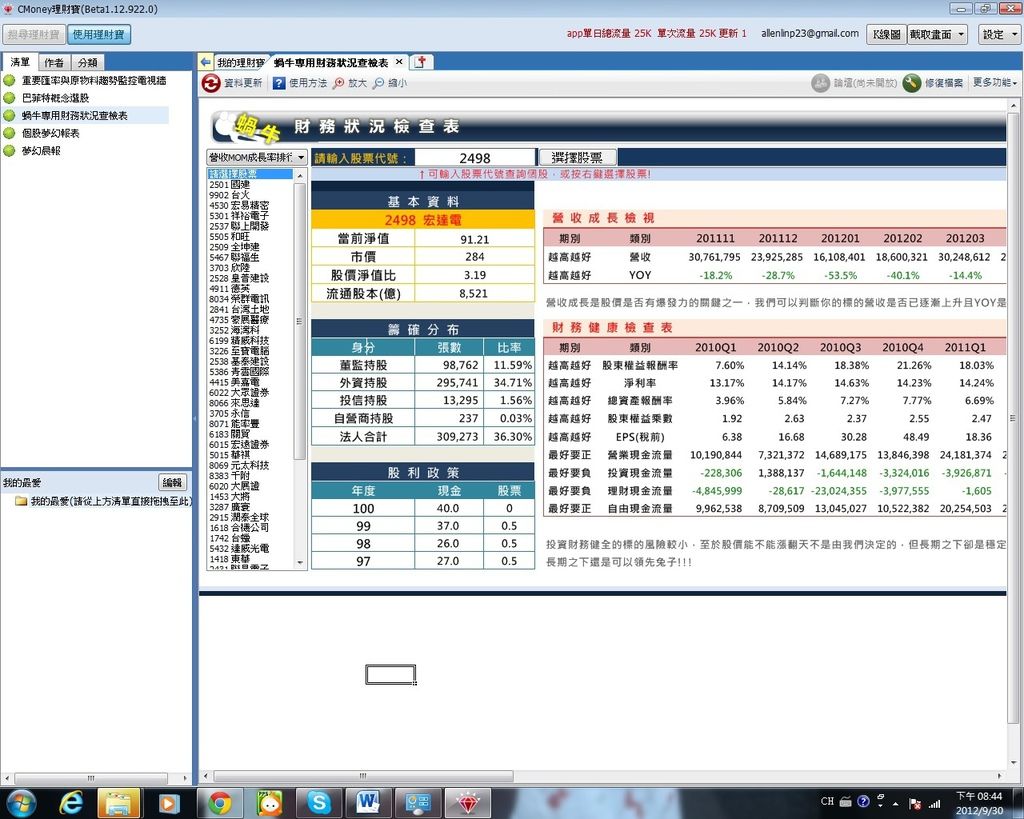This screenshot has width=1024, height=819.
Task: Click the 201203 revenue column header
Action: (965, 238)
